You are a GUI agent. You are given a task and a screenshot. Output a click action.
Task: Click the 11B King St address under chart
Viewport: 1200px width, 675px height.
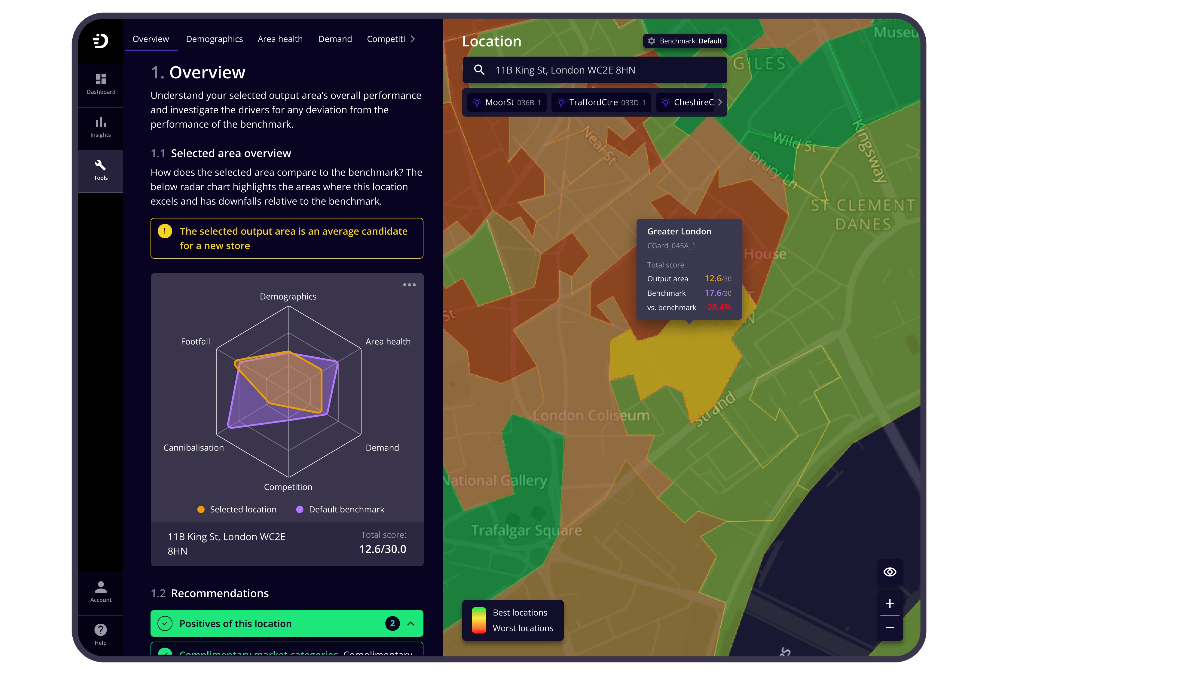pos(226,543)
